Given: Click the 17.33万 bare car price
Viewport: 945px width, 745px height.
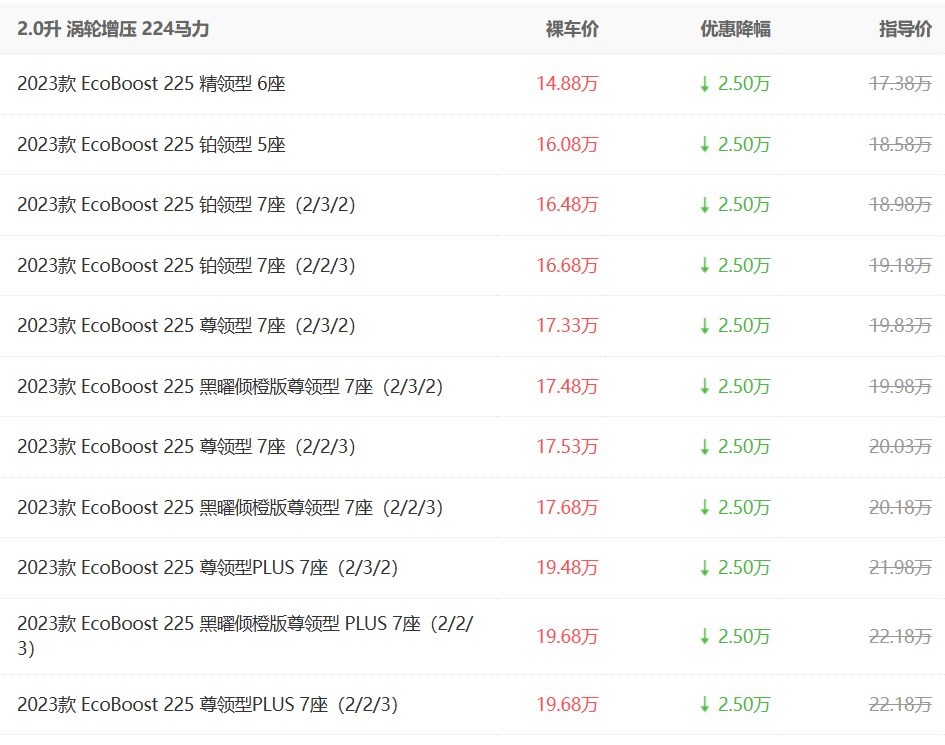Looking at the screenshot, I should (x=567, y=325).
